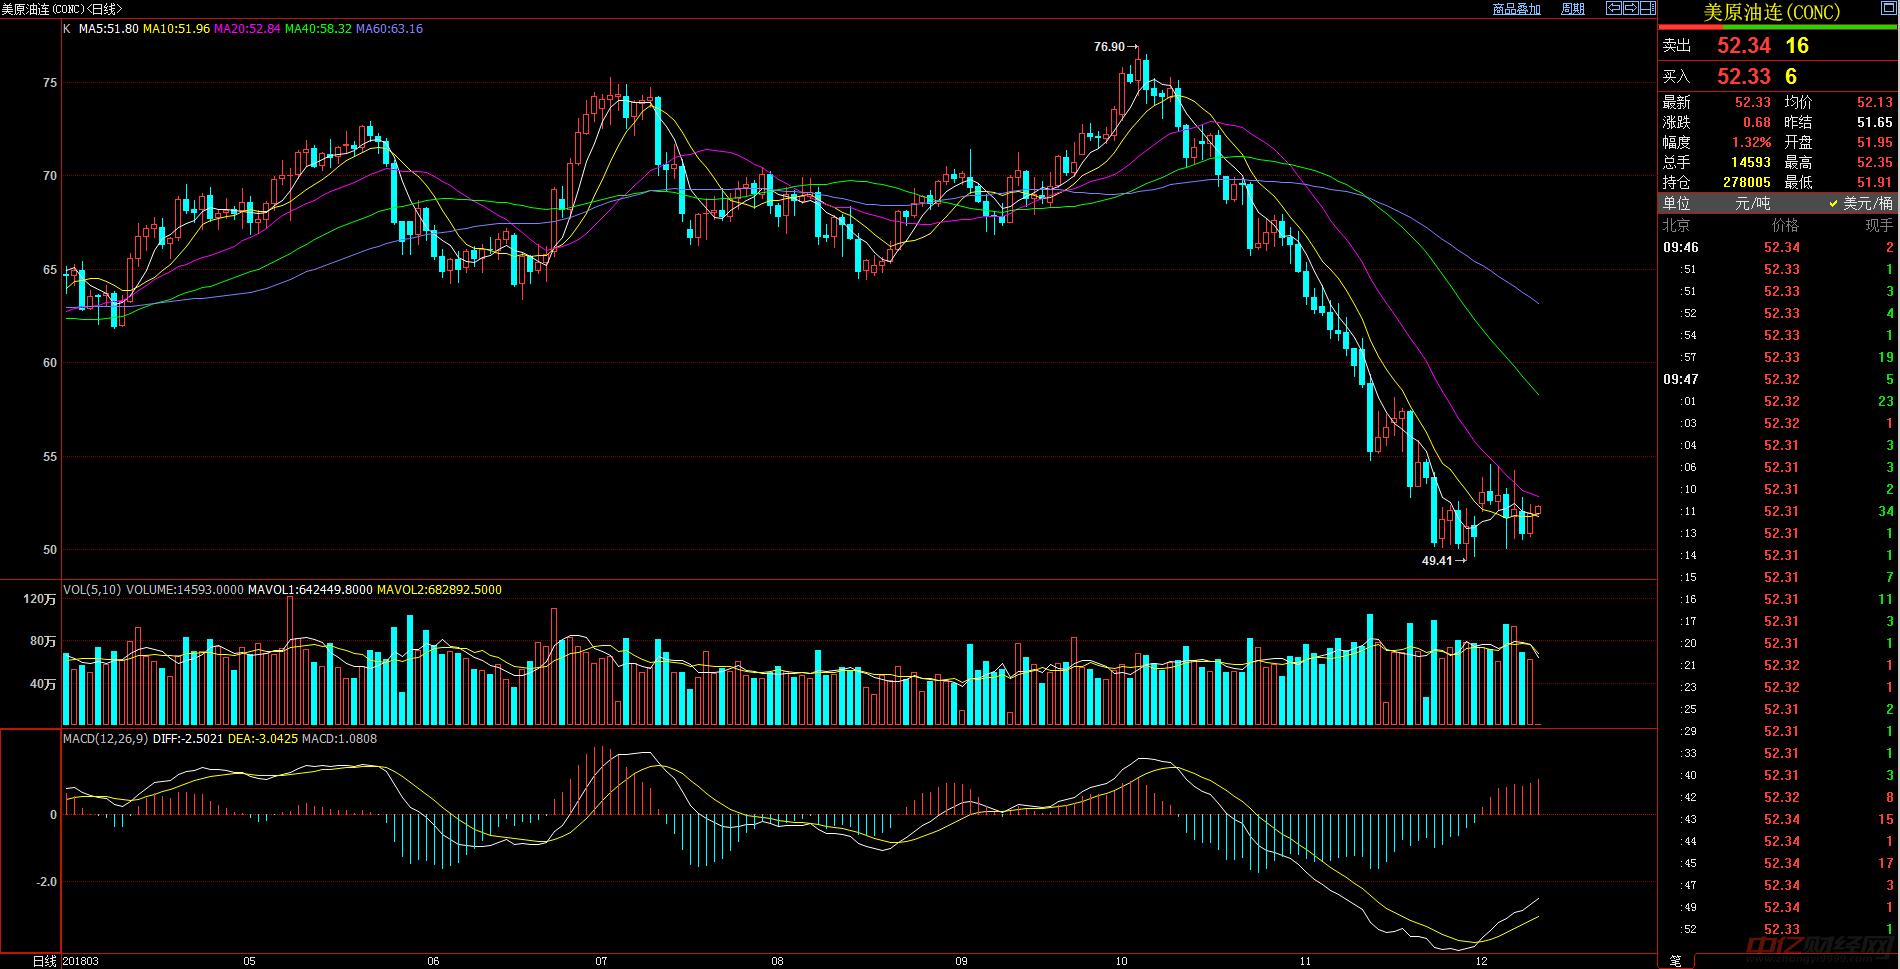Screen dimensions: 1900x969
Task: Click the -2.0 MACD axis label
Action: point(47,882)
